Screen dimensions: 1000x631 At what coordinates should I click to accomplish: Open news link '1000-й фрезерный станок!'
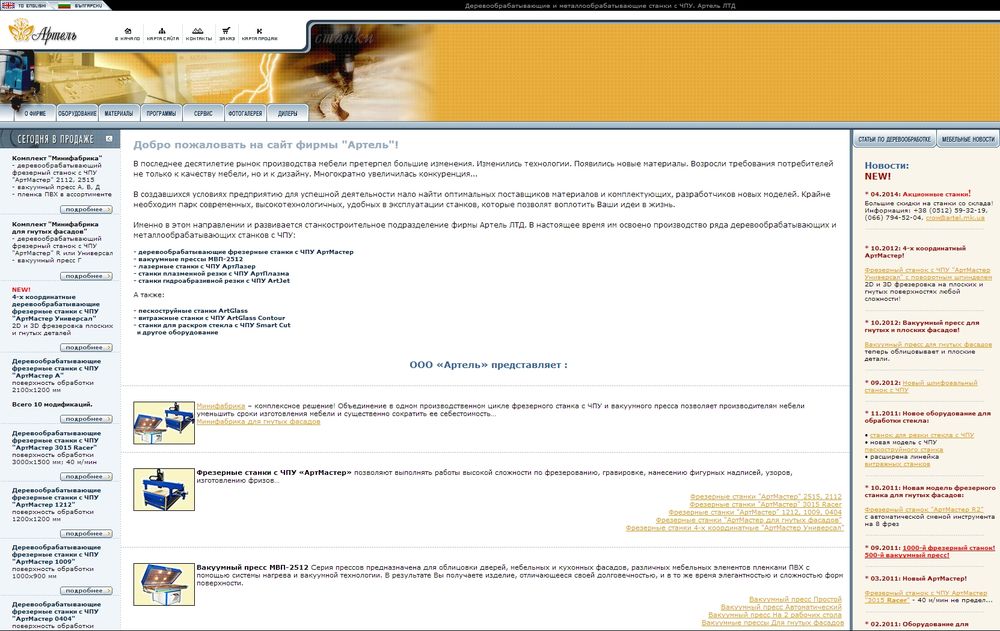click(x=948, y=547)
